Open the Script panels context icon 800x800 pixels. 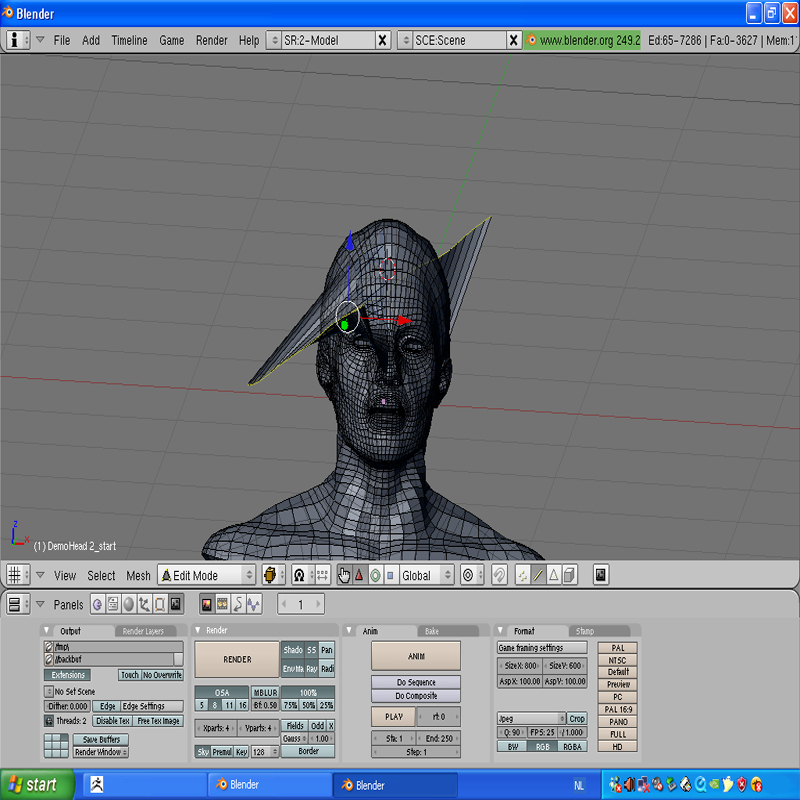113,604
